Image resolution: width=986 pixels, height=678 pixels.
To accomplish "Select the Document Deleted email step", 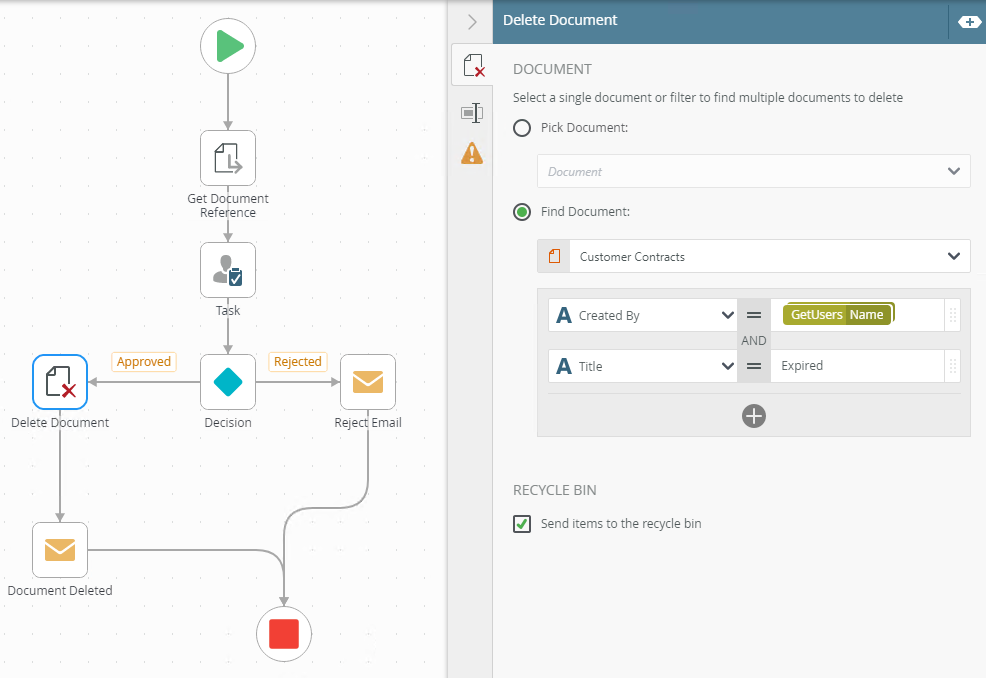I will pos(60,550).
